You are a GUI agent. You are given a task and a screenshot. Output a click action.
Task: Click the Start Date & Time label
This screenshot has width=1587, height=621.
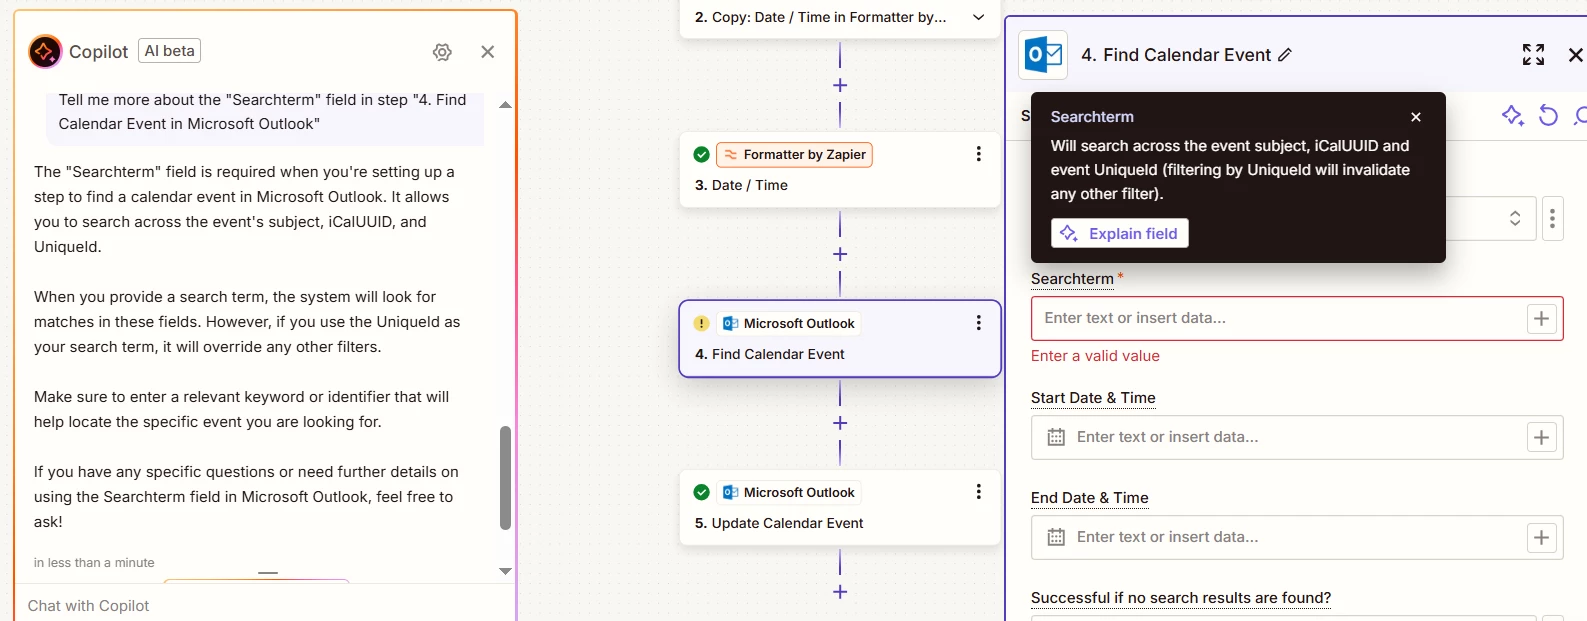[1093, 398]
